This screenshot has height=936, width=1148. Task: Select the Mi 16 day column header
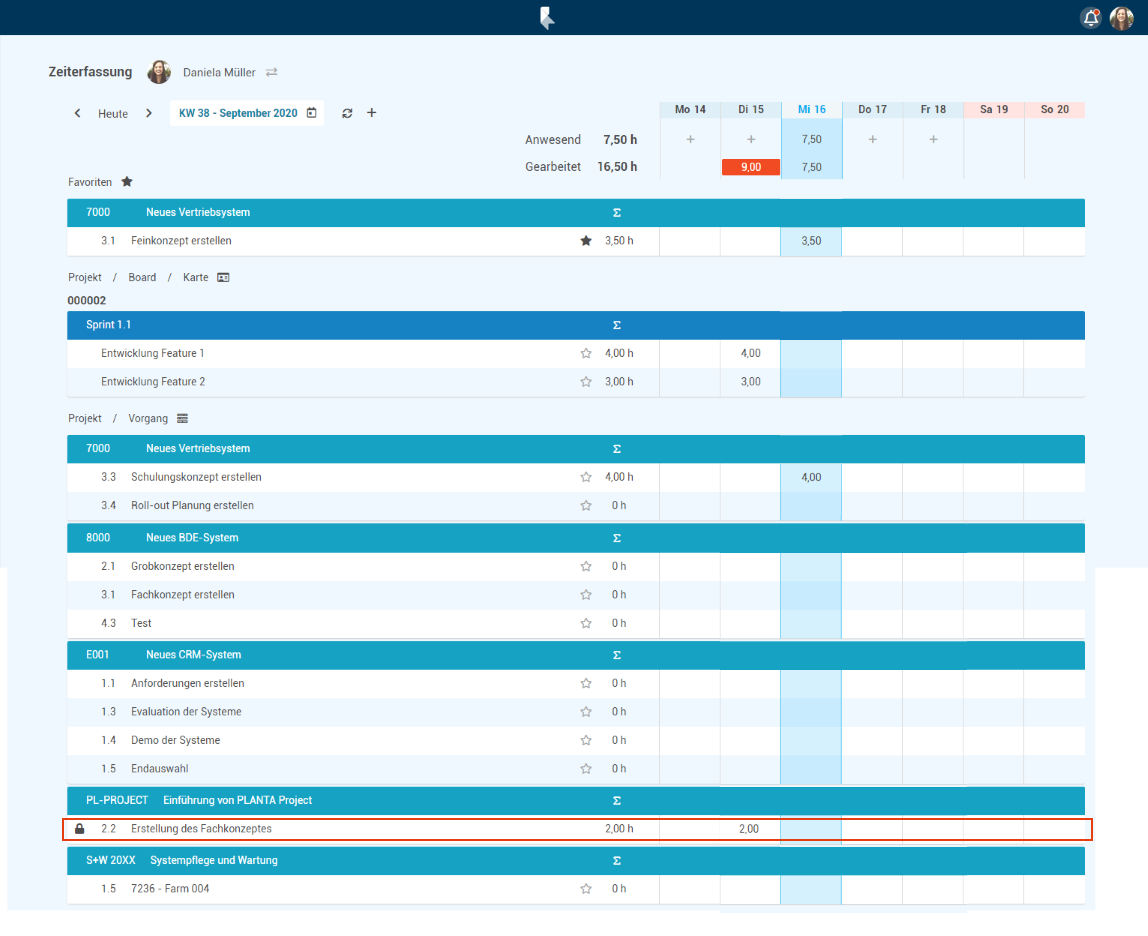pos(811,109)
